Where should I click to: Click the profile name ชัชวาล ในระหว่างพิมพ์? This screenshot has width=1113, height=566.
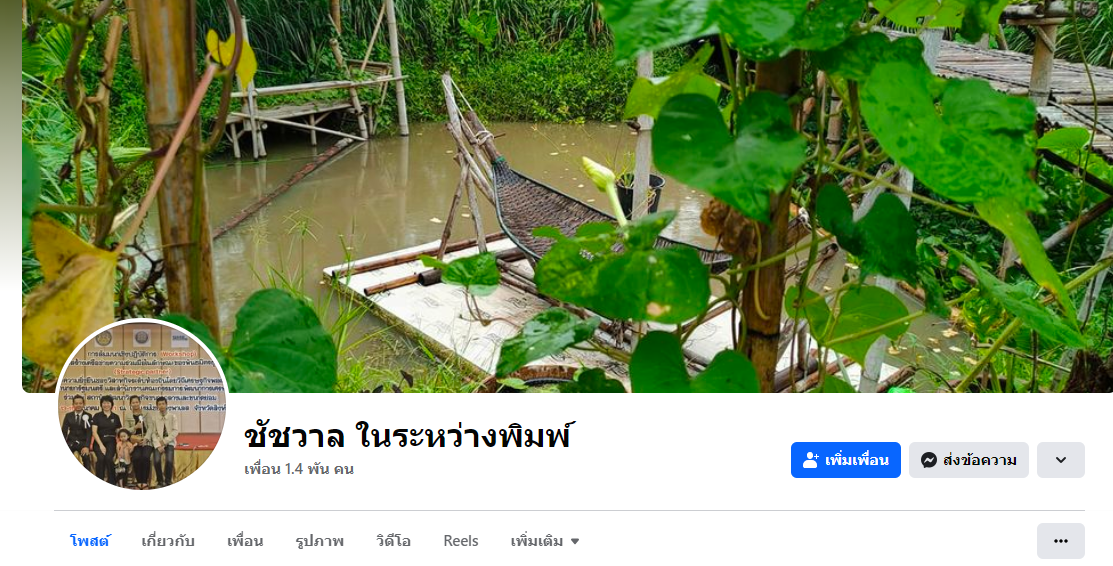click(407, 436)
